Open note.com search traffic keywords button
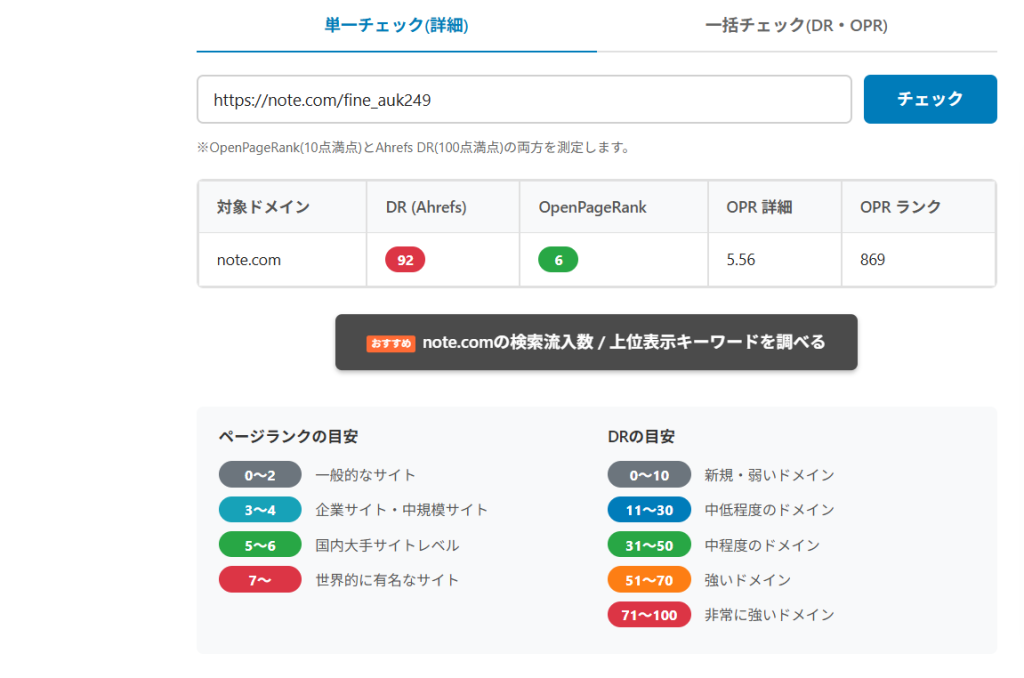Viewport: 1024px width, 678px height. click(x=596, y=342)
